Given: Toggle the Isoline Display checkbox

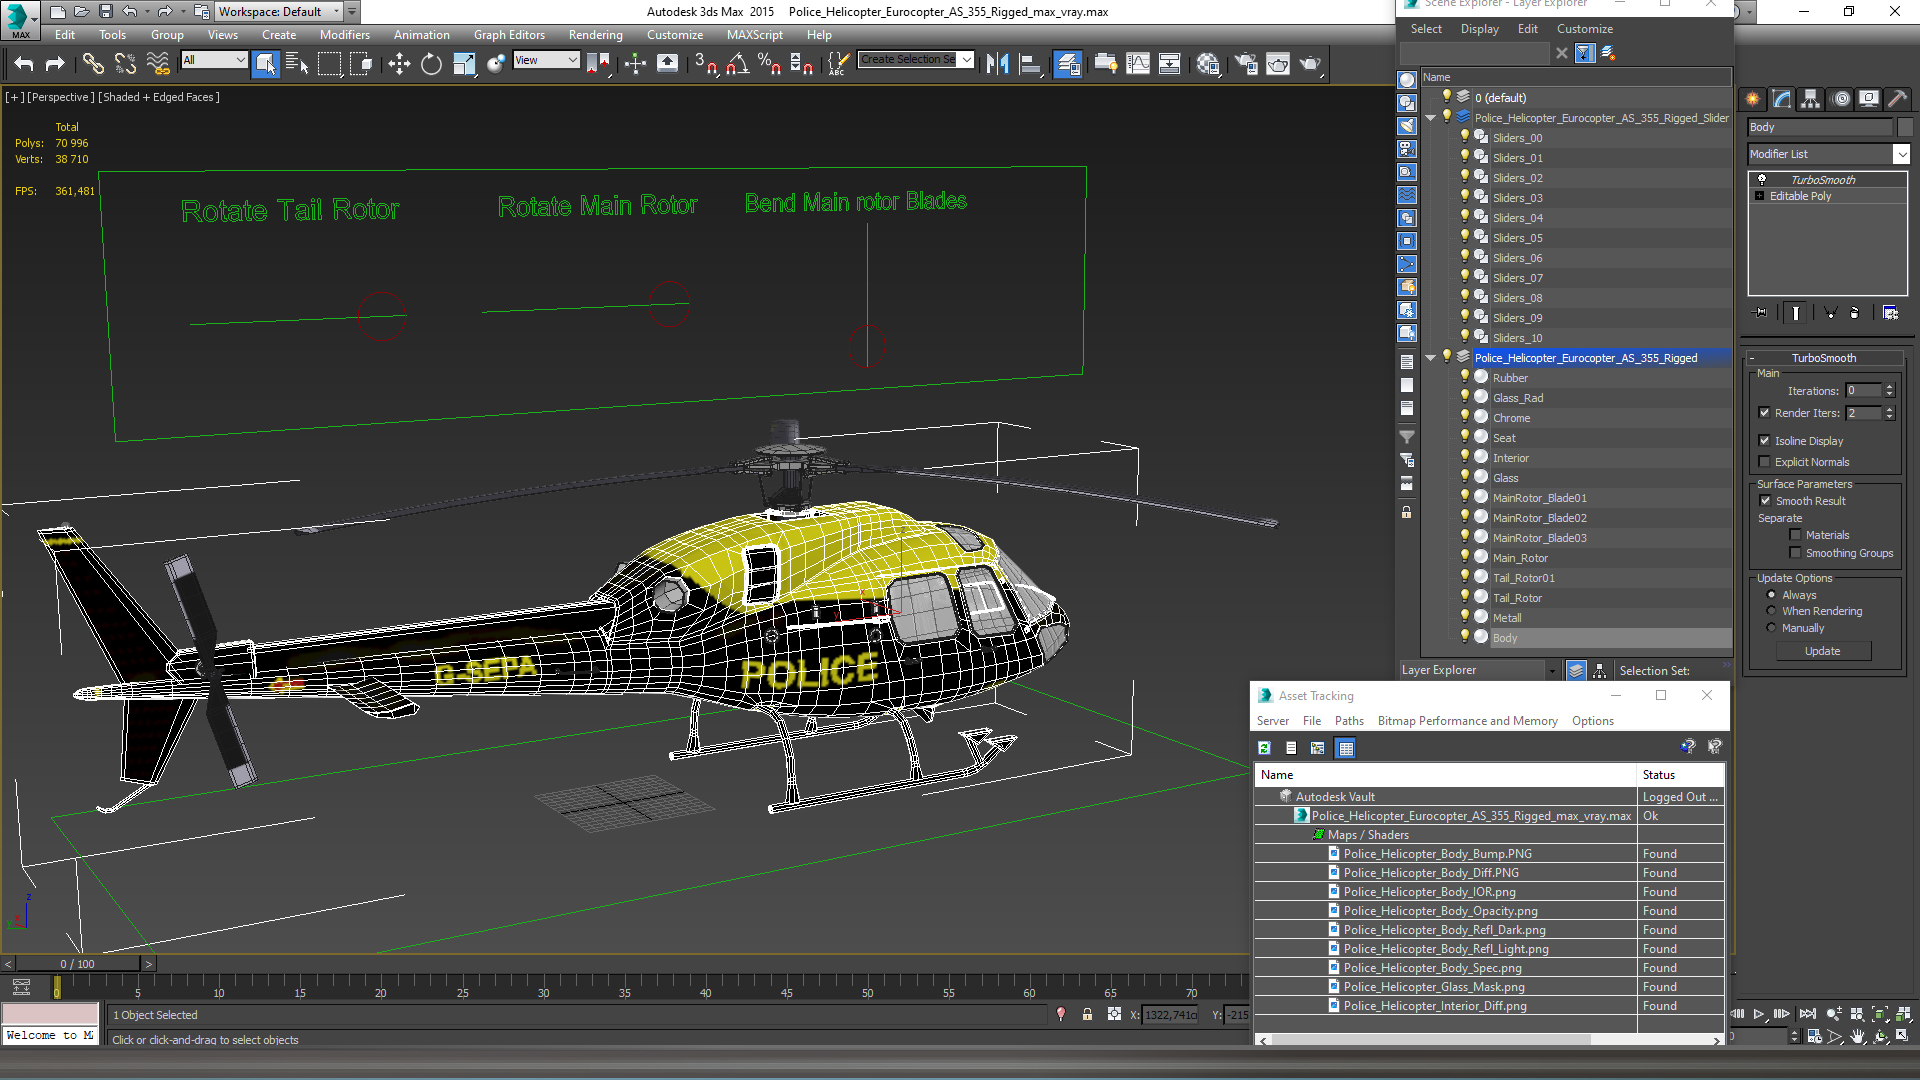Looking at the screenshot, I should [x=1765, y=441].
